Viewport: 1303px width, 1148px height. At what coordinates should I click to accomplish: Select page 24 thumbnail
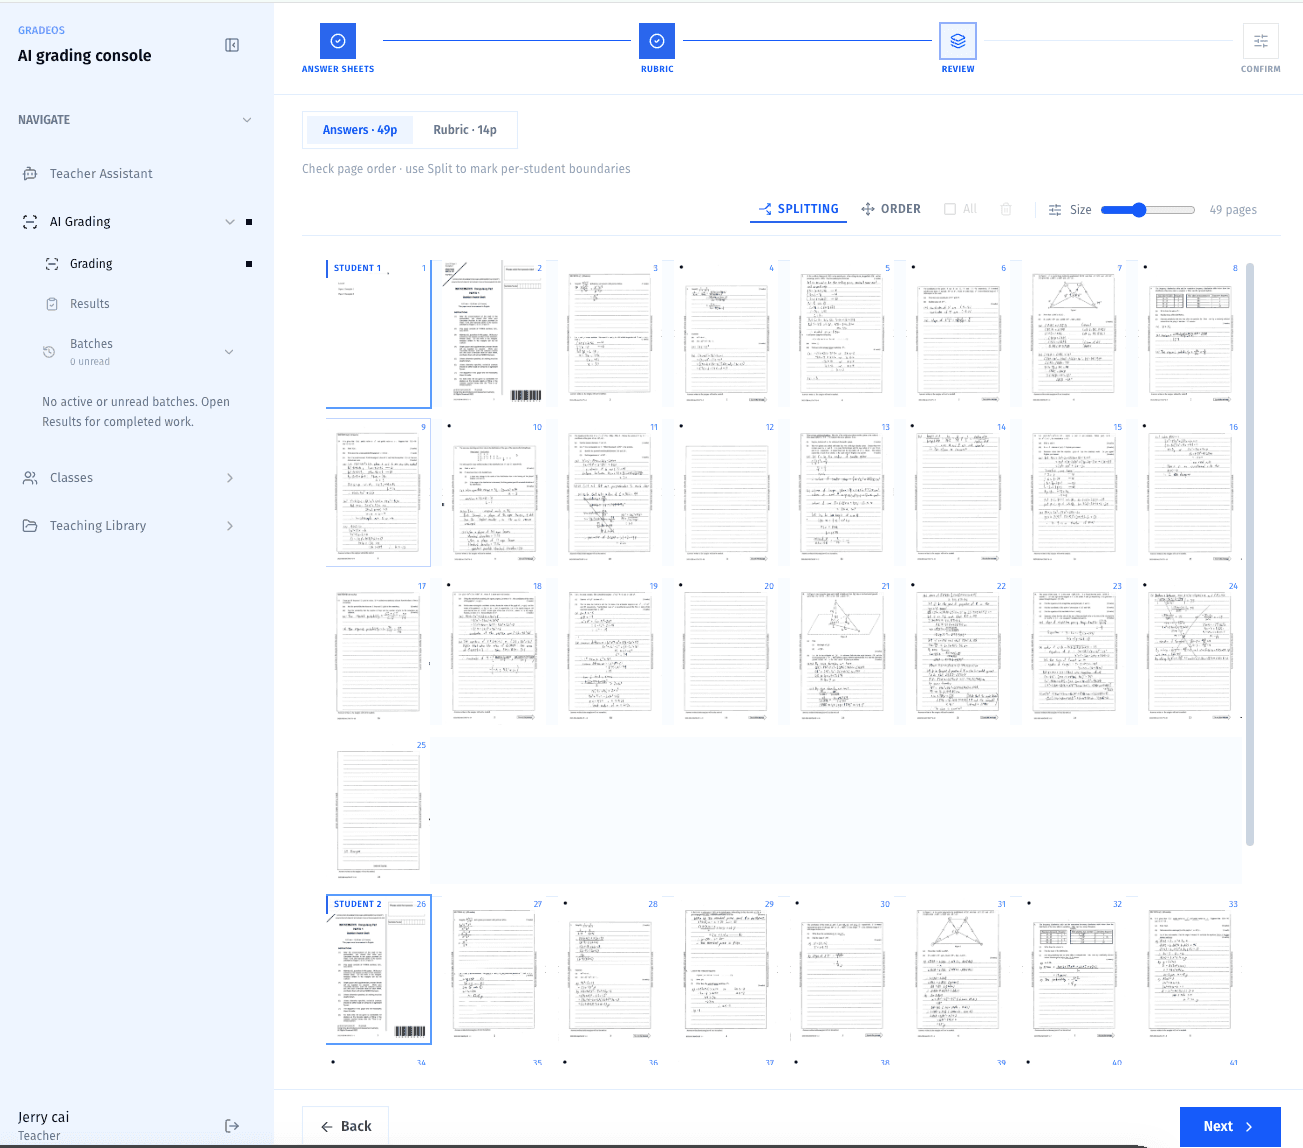1190,652
